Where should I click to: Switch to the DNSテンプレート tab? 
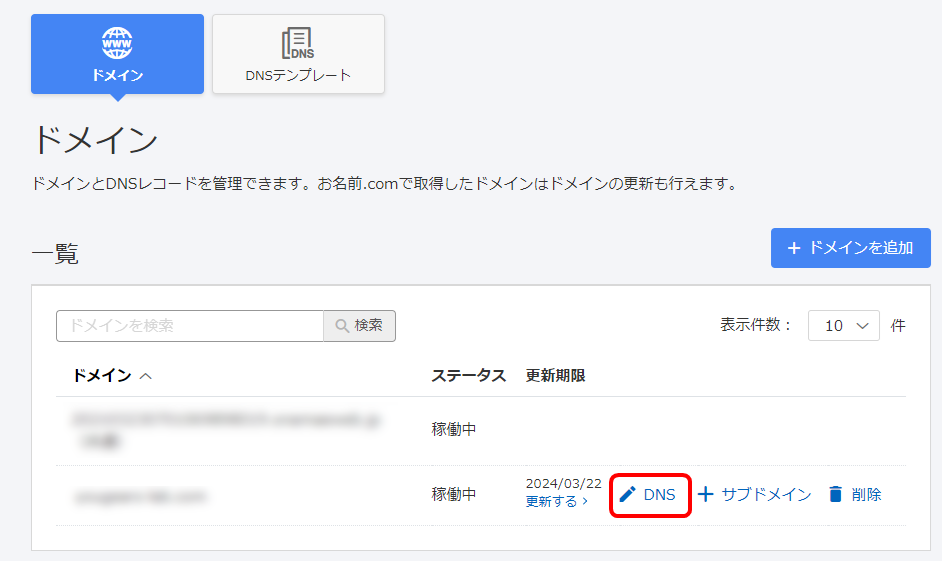tap(298, 54)
